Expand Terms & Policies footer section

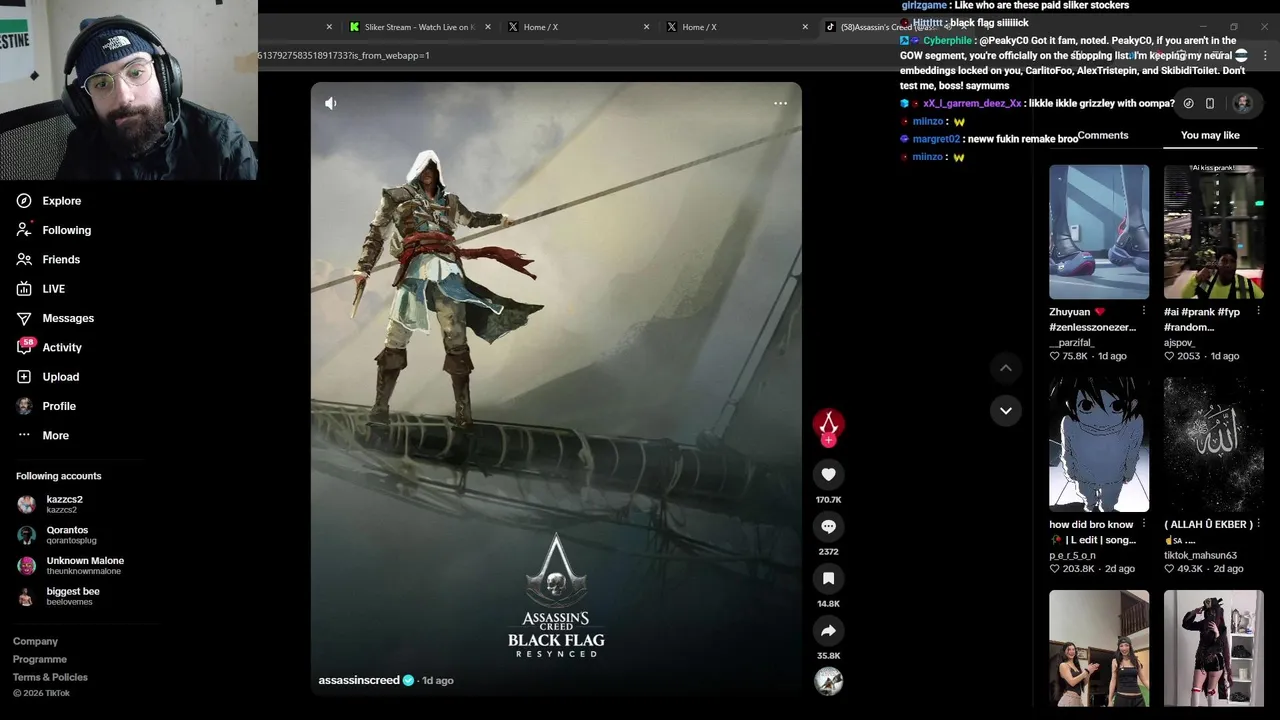tap(50, 677)
